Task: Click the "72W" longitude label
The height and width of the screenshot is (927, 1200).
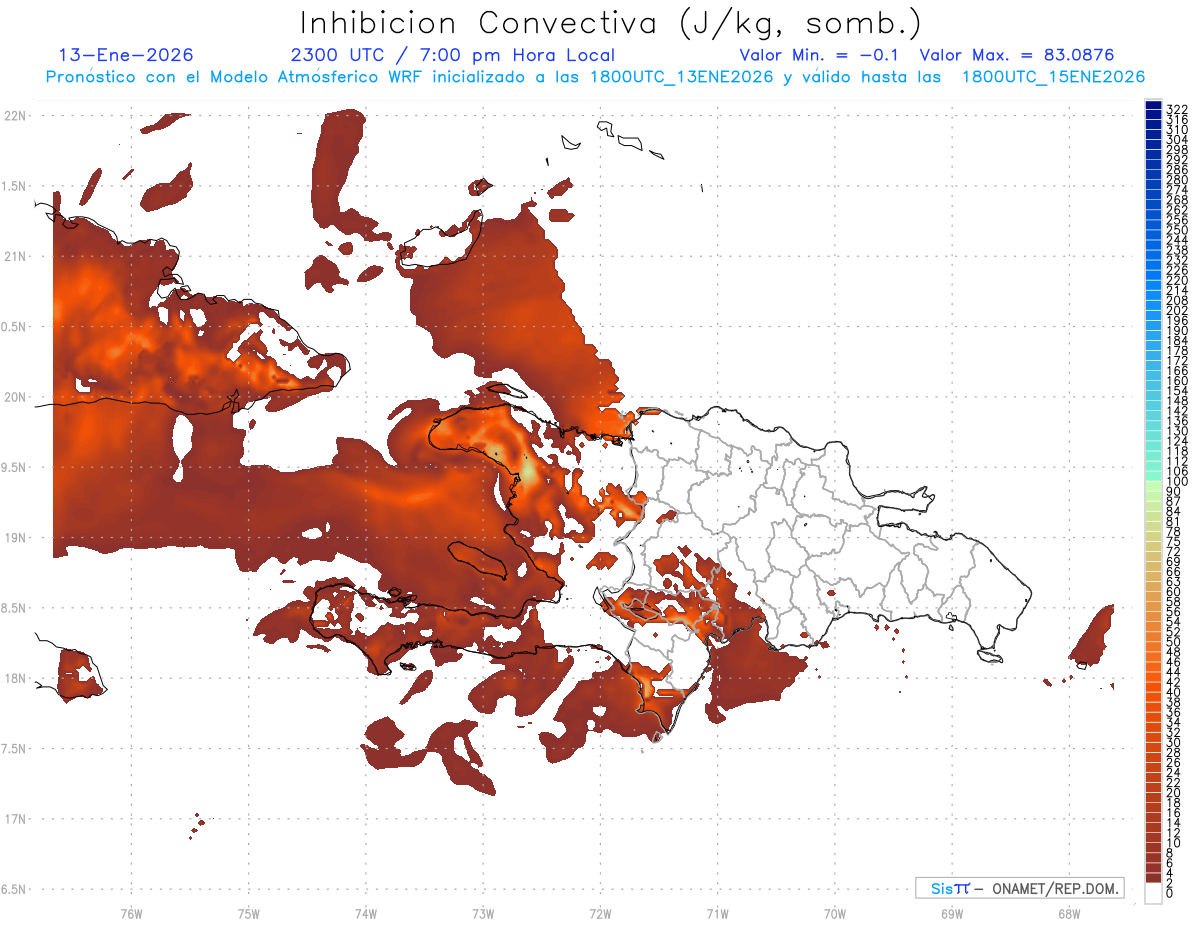Action: pyautogui.click(x=600, y=913)
